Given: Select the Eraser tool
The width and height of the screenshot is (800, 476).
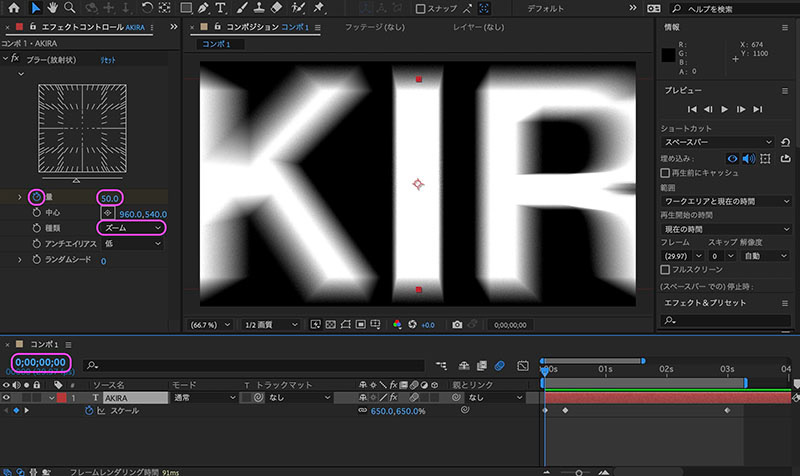Looking at the screenshot, I should (277, 8).
